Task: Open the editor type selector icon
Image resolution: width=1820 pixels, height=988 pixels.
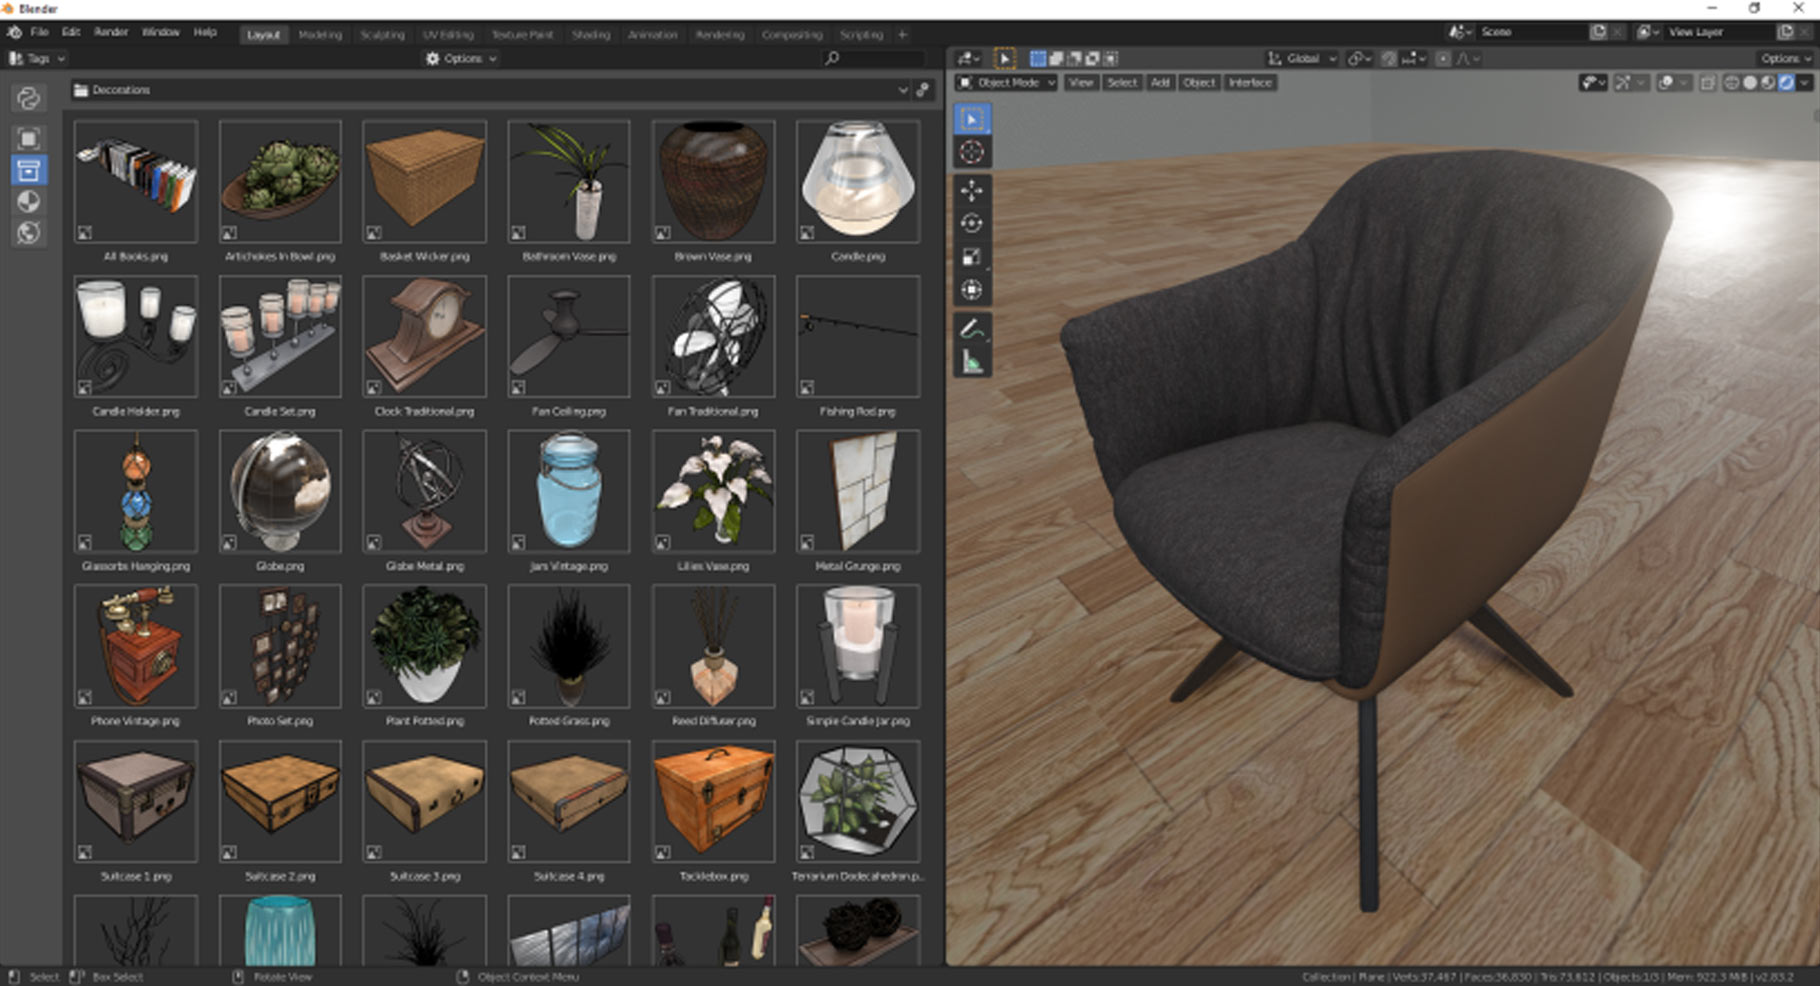Action: [x=966, y=58]
